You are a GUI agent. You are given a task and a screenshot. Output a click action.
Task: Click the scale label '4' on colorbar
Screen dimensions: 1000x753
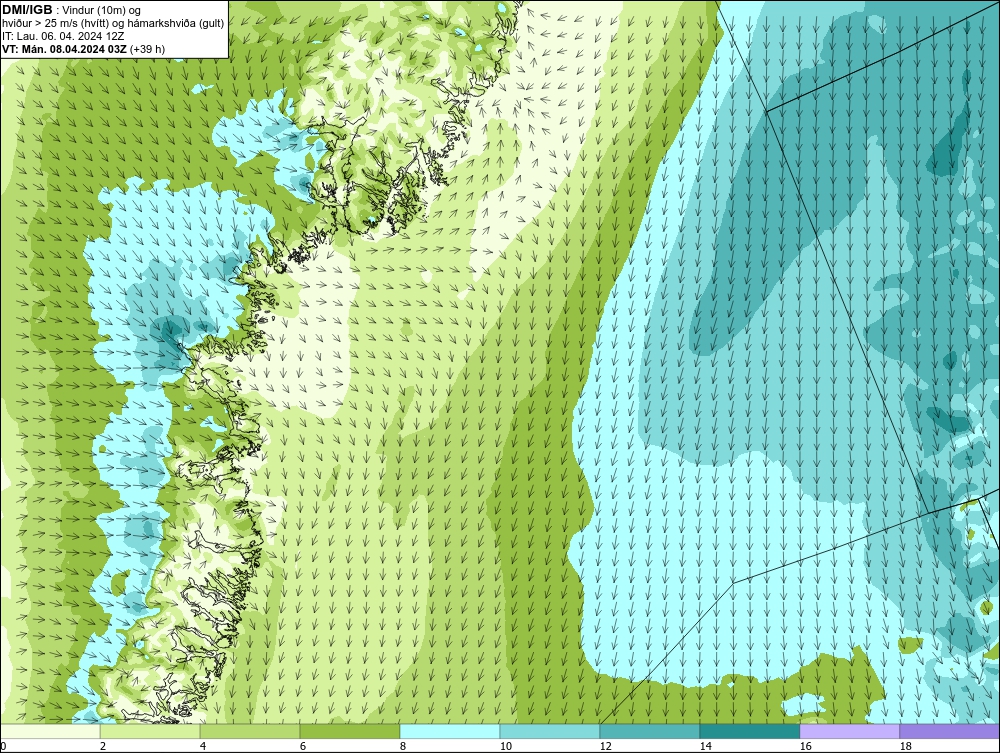[203, 746]
